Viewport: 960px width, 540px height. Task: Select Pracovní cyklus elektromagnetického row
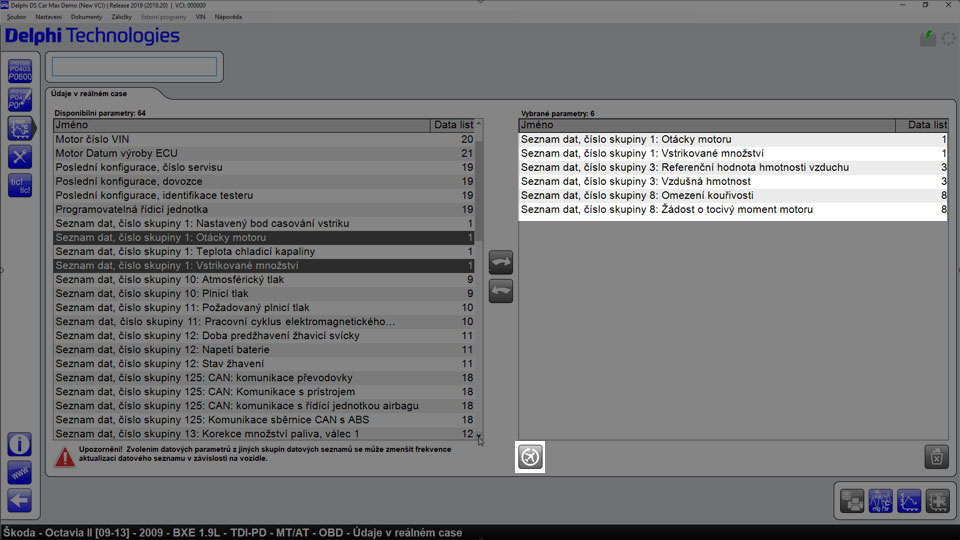click(264, 321)
